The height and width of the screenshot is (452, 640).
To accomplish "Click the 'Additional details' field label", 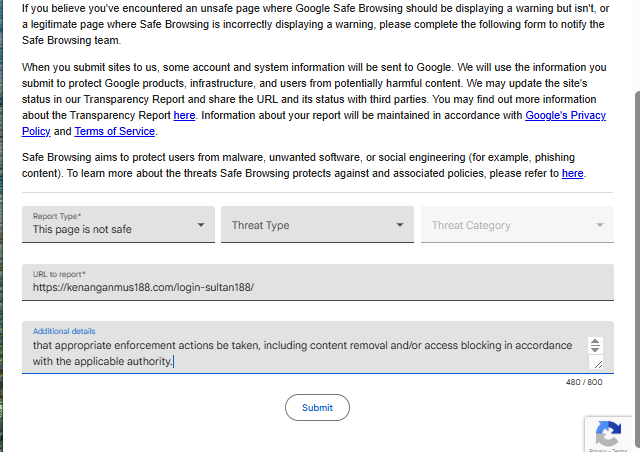I will click(x=64, y=331).
